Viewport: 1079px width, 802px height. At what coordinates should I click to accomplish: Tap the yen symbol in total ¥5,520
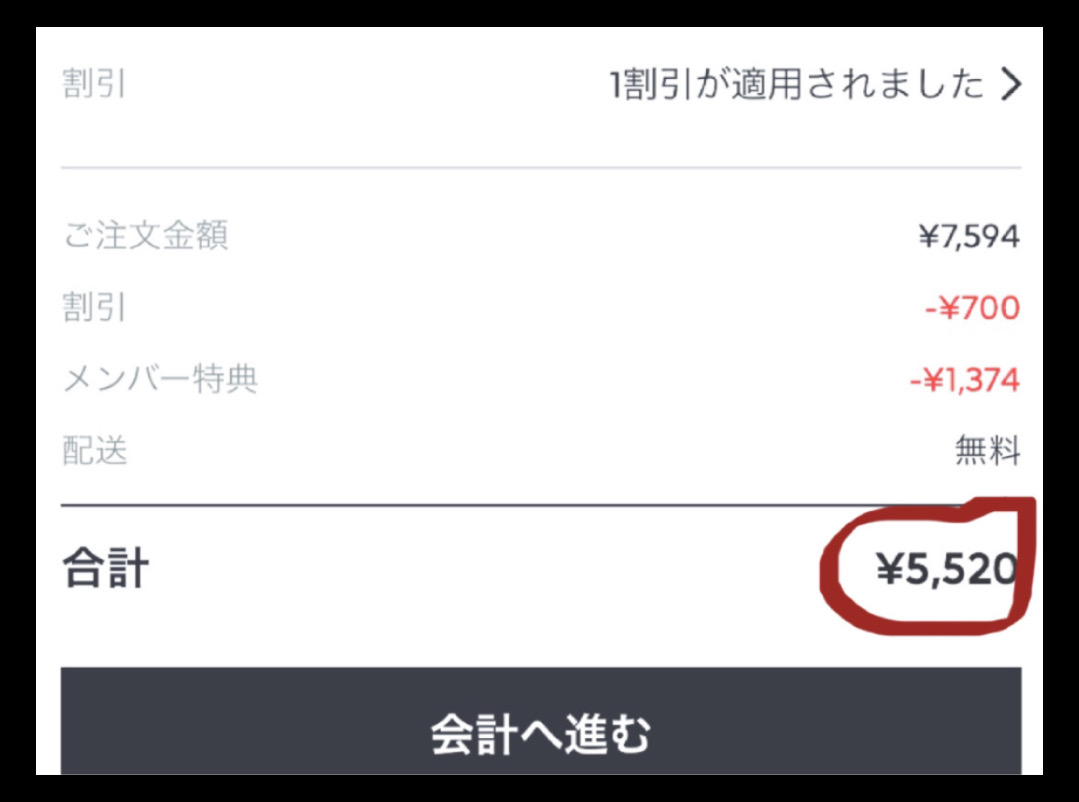click(x=889, y=569)
